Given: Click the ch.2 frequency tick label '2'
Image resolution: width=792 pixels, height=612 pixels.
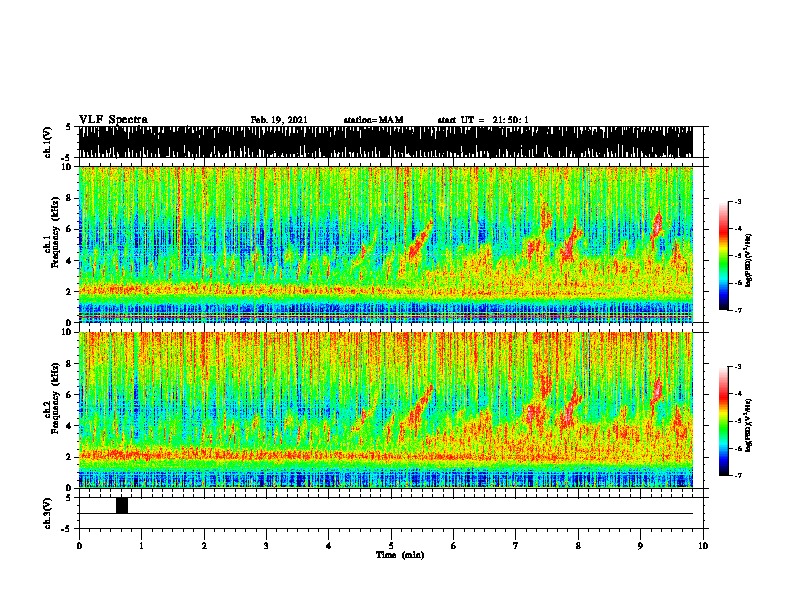Looking at the screenshot, I should (x=70, y=457).
